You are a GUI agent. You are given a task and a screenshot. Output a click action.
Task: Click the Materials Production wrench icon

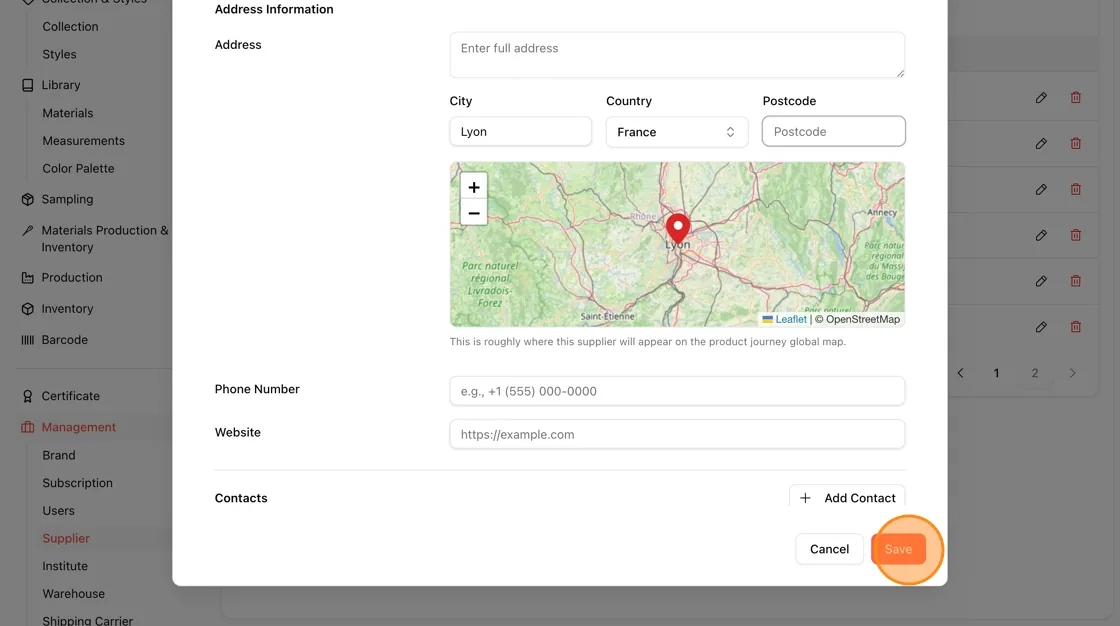[x=28, y=230]
